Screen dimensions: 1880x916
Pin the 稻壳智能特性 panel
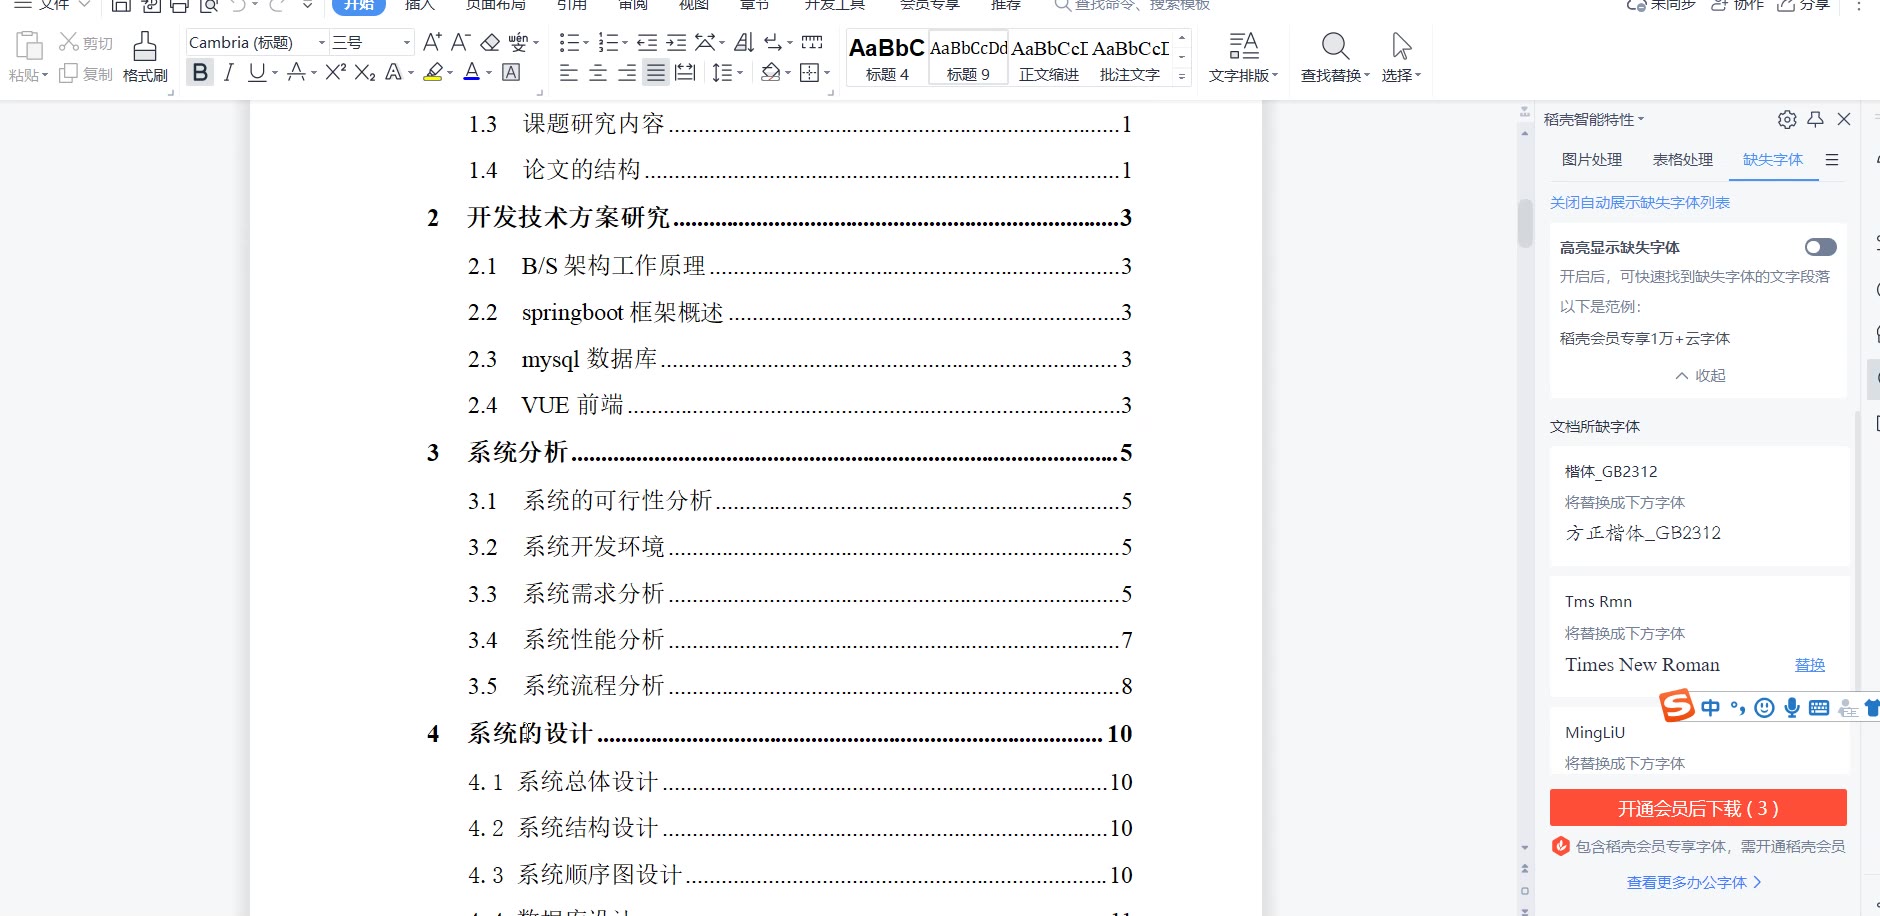point(1816,120)
